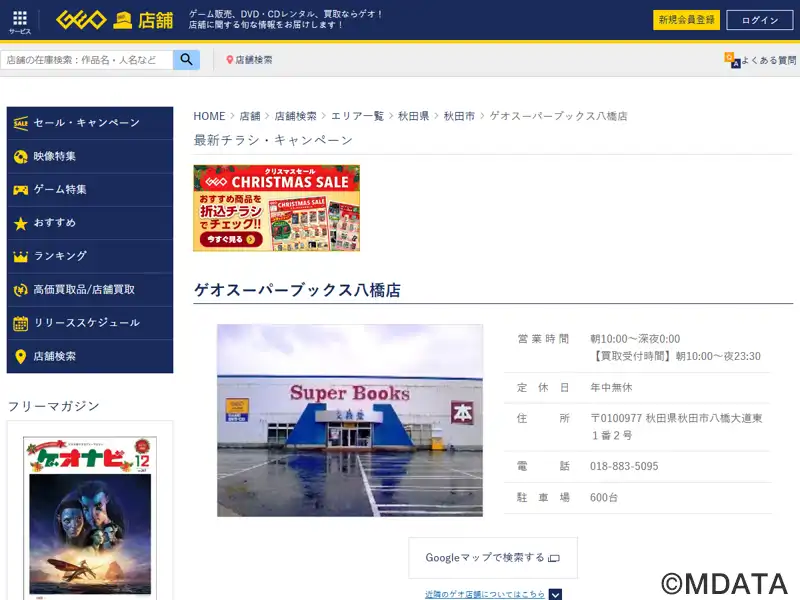Open 店舗検索 breadcrumb link
This screenshot has width=800, height=600.
[295, 116]
